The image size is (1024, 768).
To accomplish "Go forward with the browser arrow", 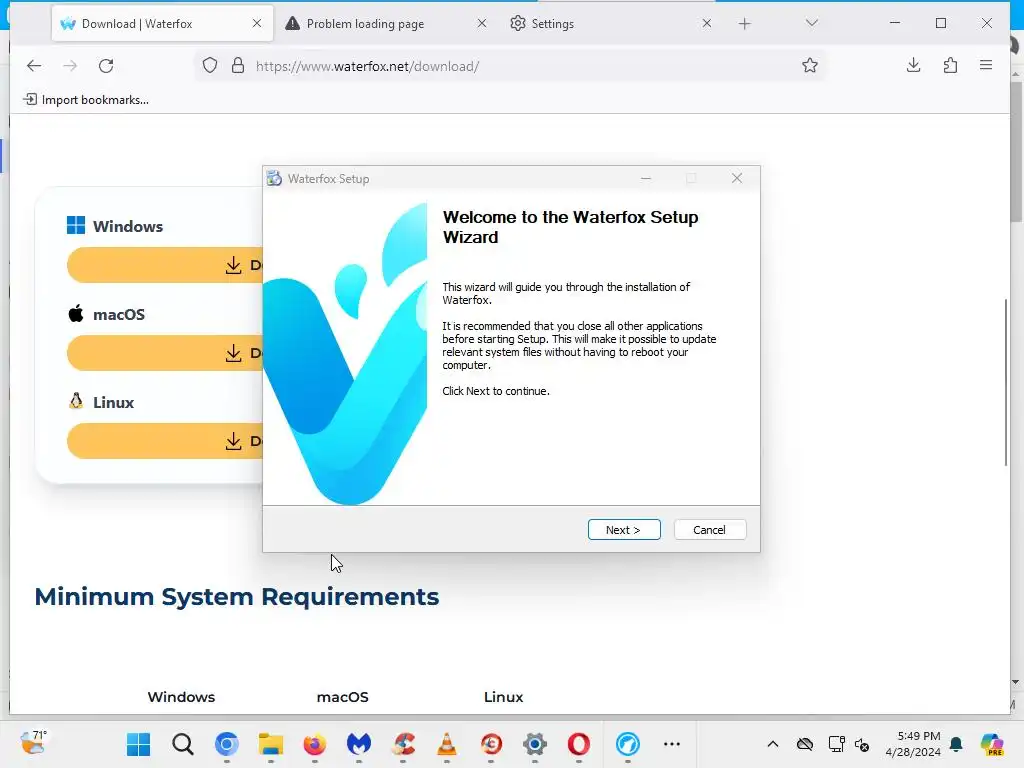I will 70,65.
